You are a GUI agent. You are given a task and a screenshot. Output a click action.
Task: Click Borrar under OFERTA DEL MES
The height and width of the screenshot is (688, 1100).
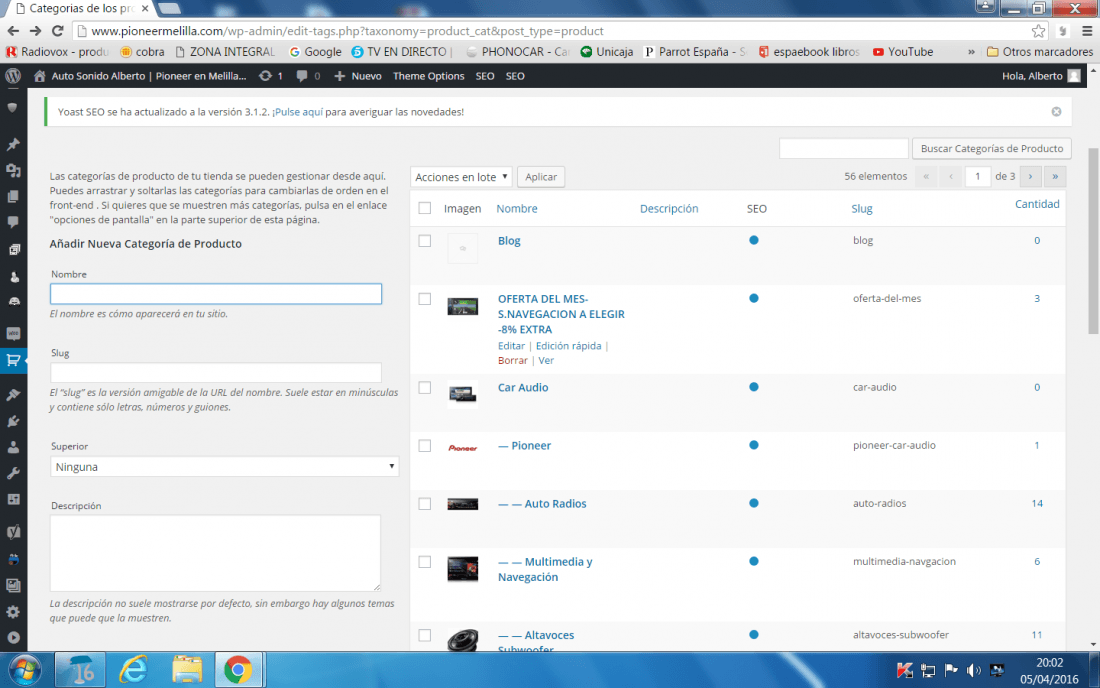pyautogui.click(x=512, y=360)
